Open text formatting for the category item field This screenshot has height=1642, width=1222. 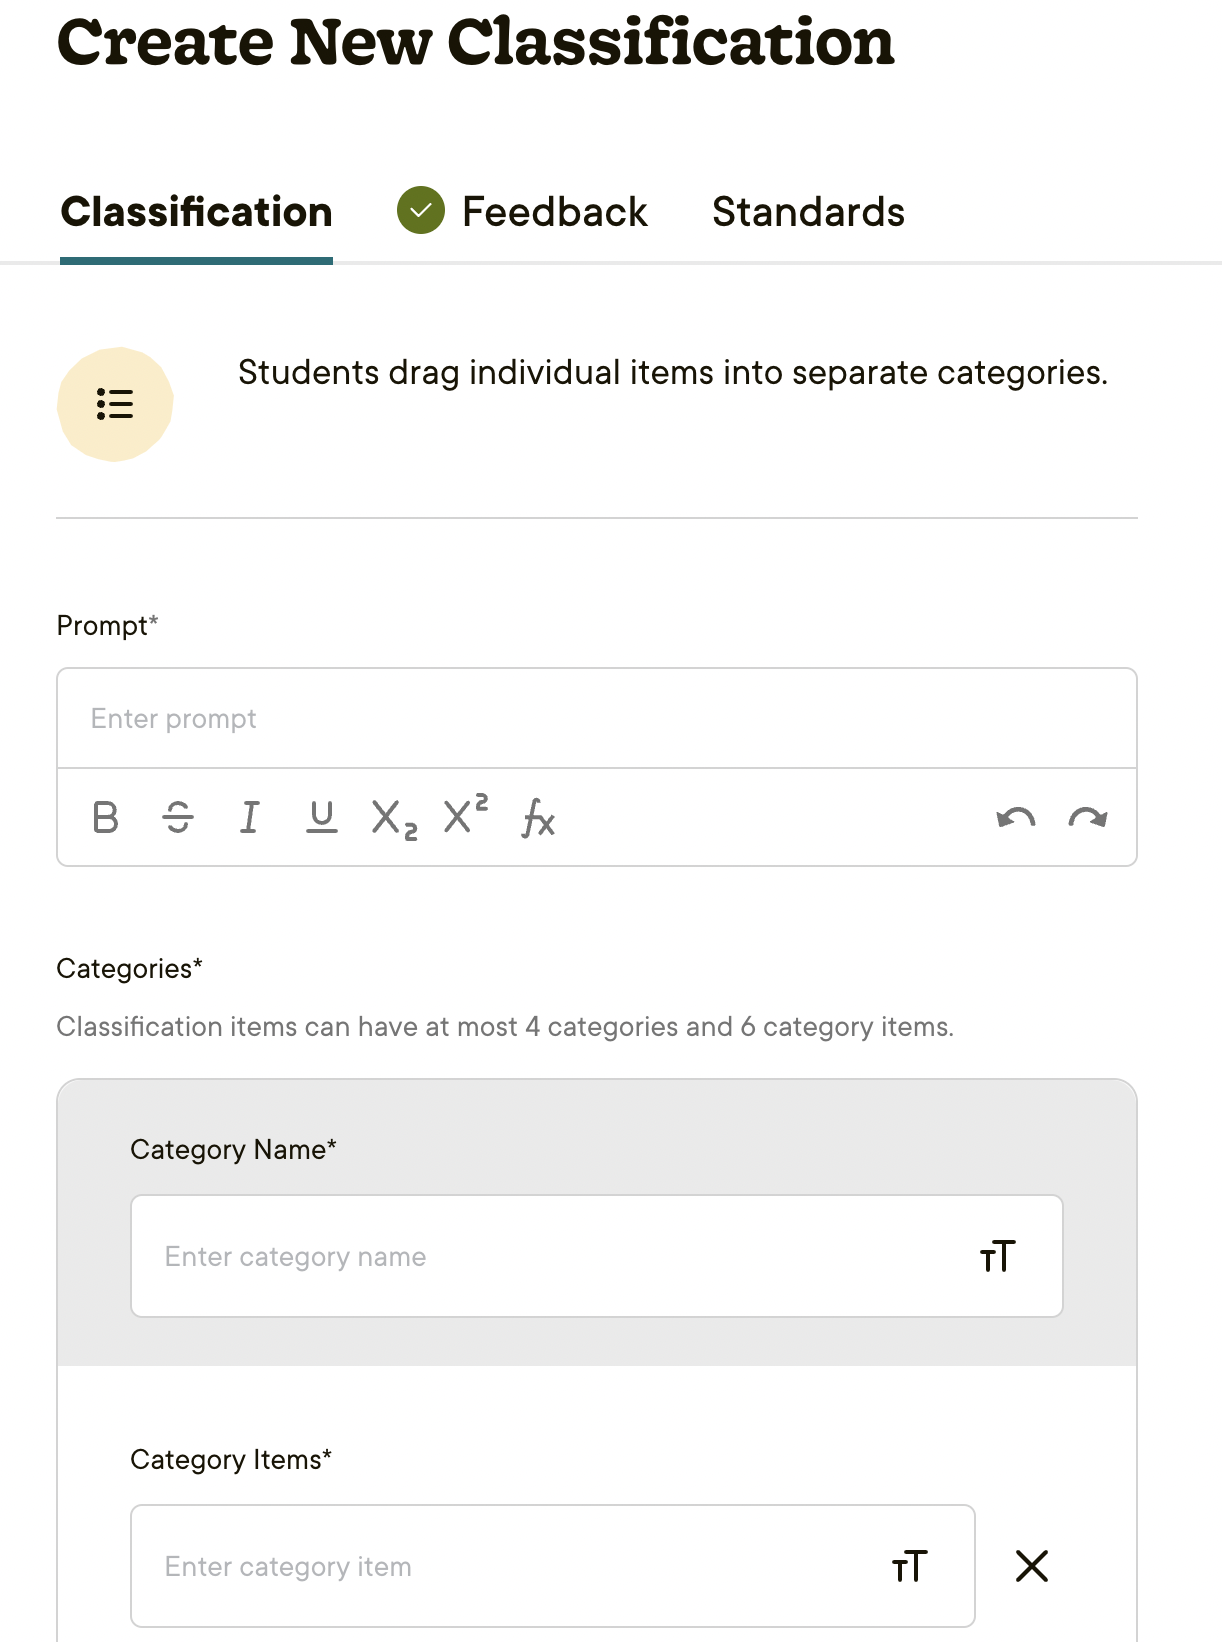(x=910, y=1566)
